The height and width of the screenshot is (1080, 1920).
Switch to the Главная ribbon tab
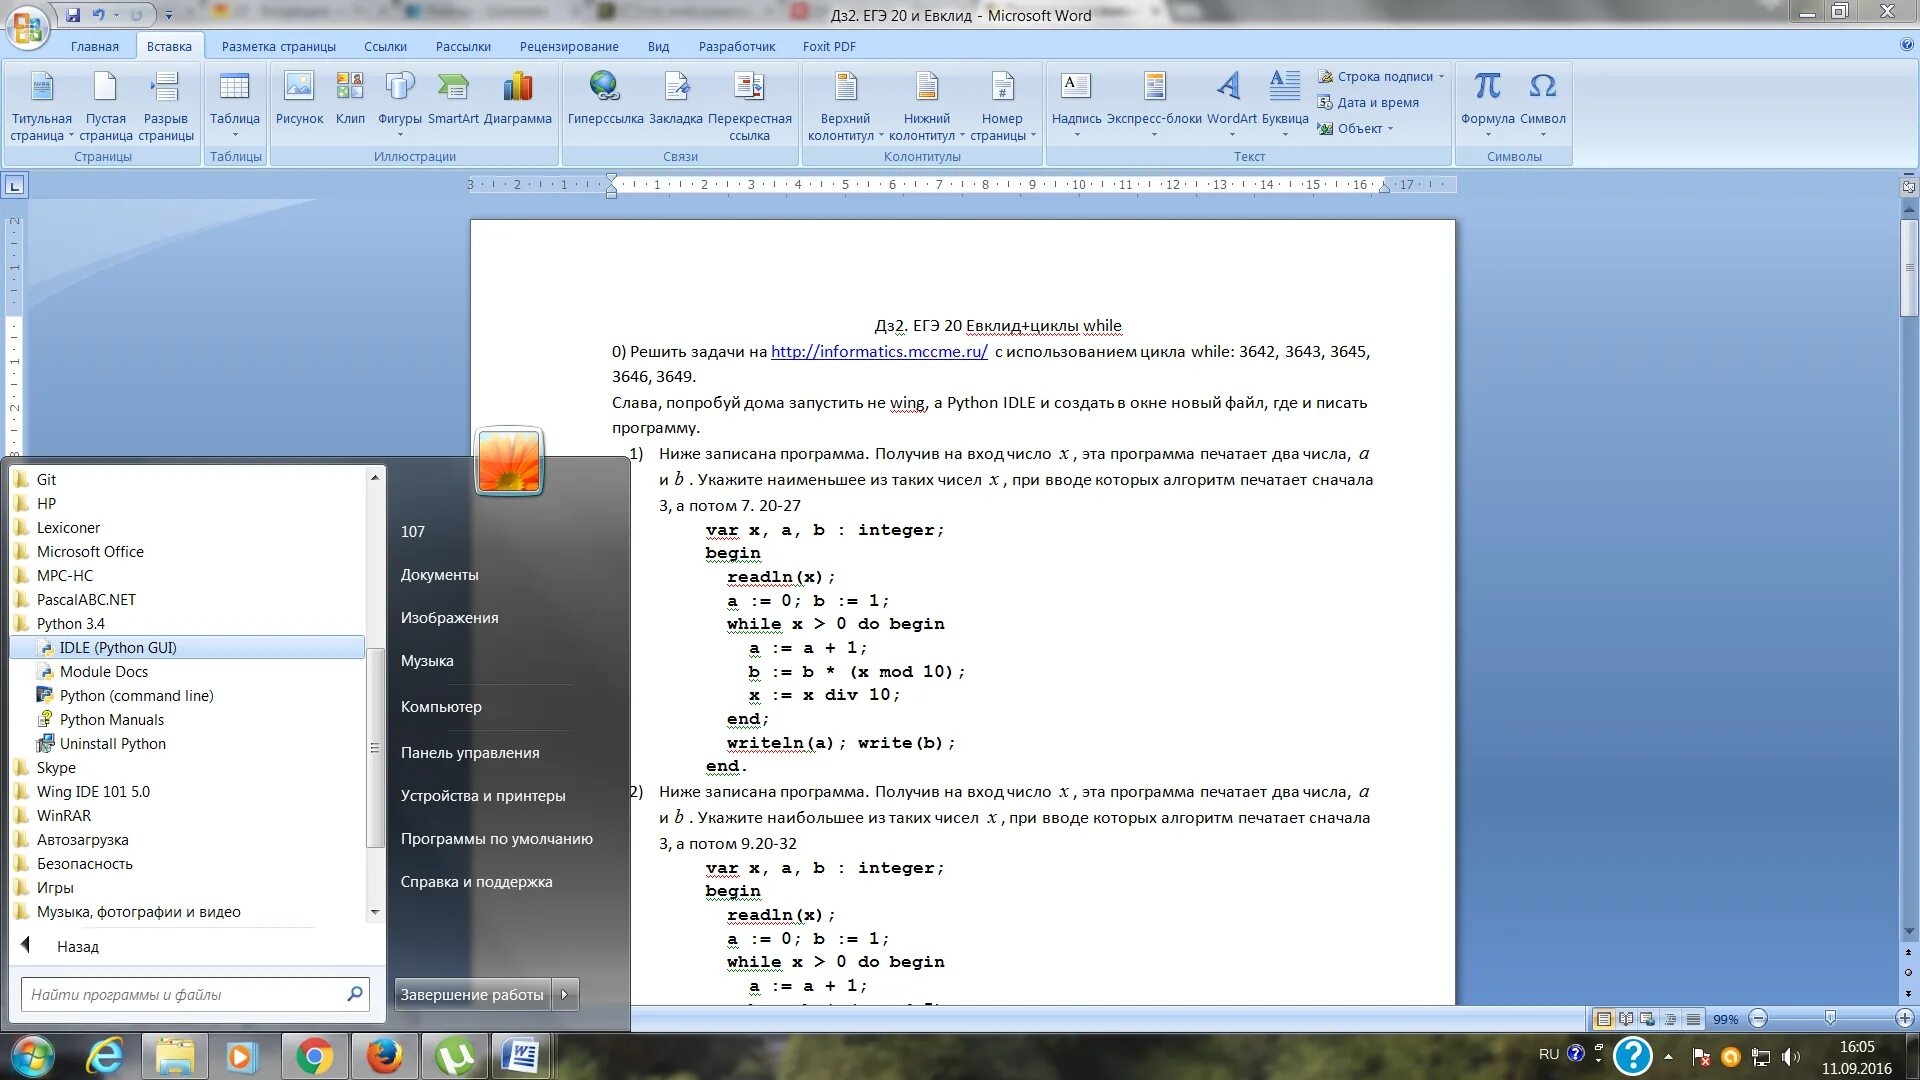click(95, 46)
